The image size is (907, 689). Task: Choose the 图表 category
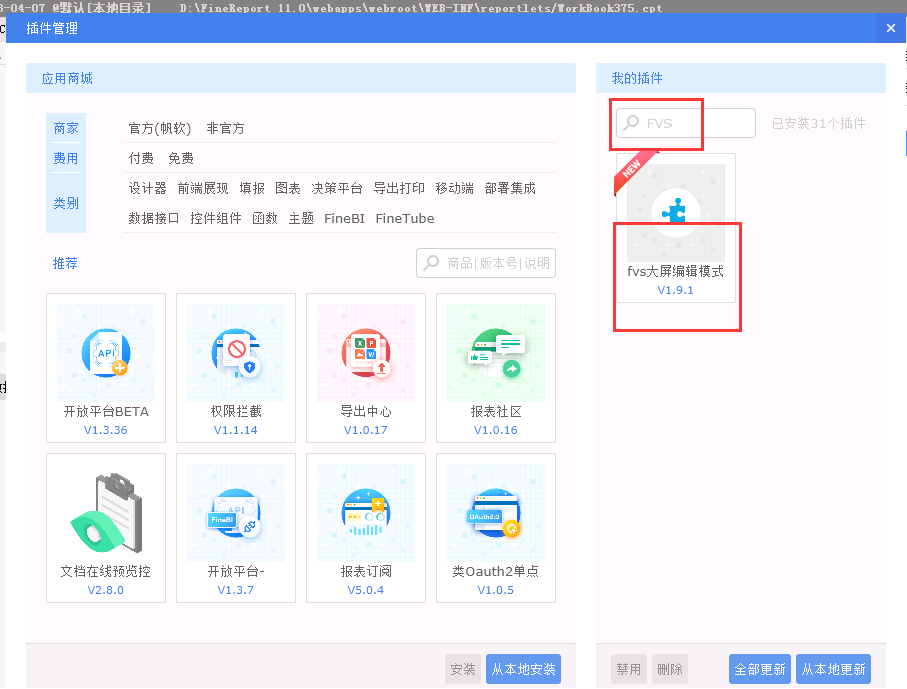[x=288, y=188]
